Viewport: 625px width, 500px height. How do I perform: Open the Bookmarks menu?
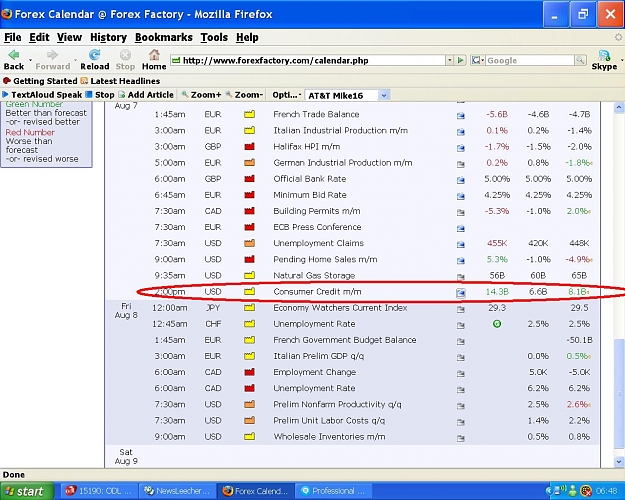[164, 37]
